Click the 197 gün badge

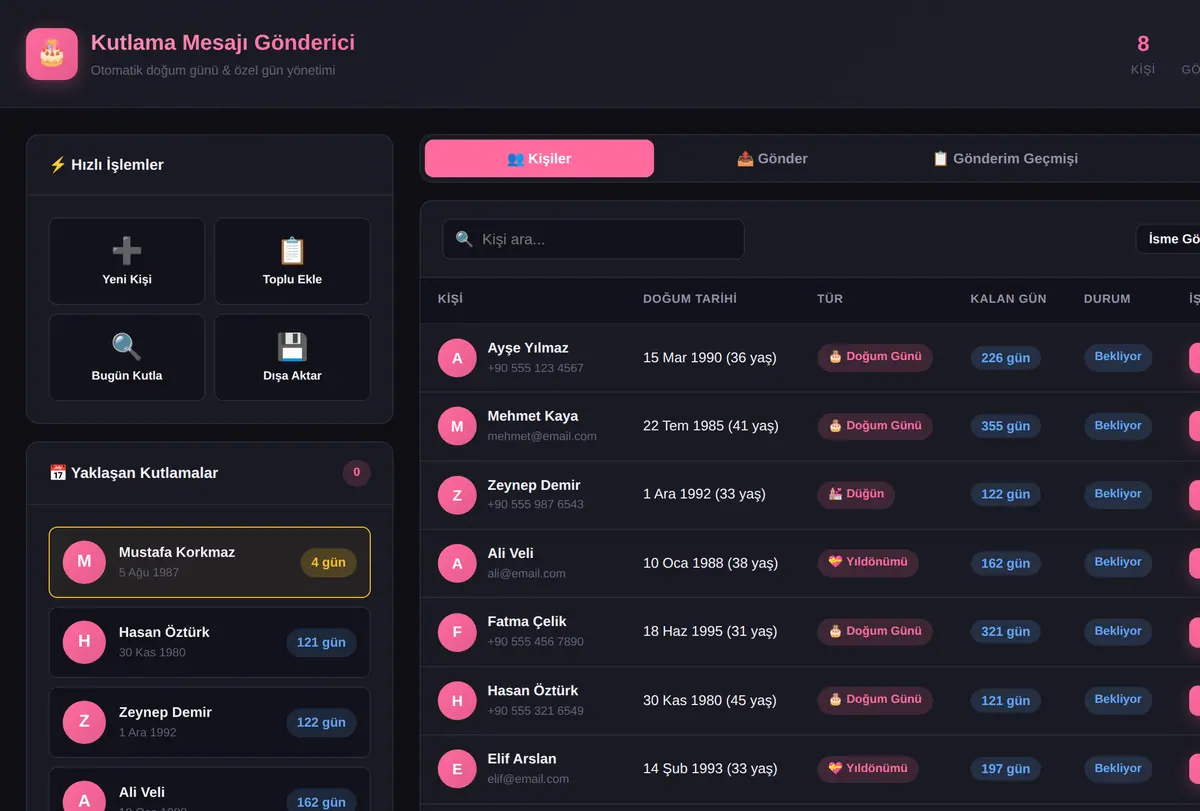pos(1005,769)
